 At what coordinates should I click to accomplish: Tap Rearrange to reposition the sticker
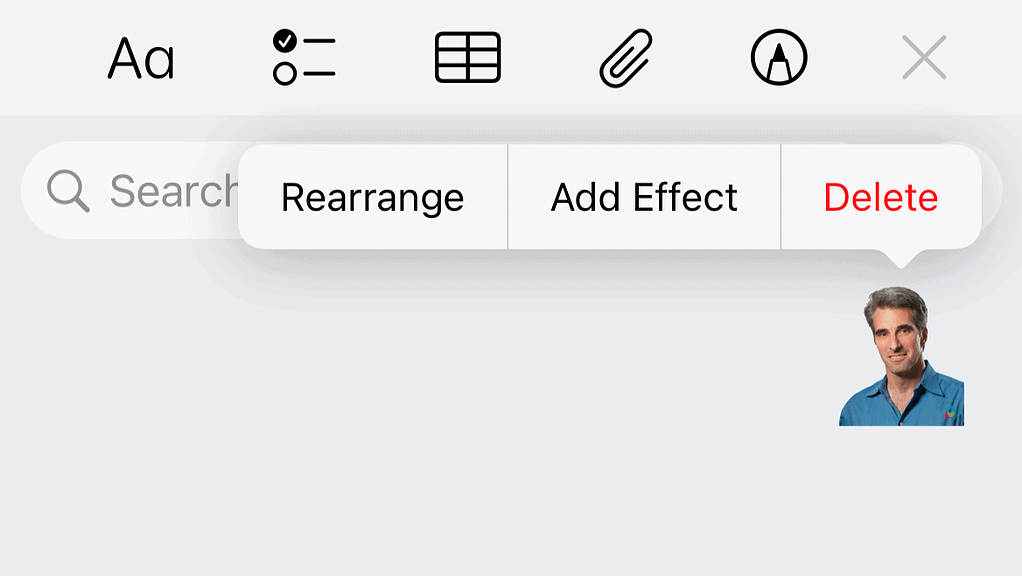[372, 197]
